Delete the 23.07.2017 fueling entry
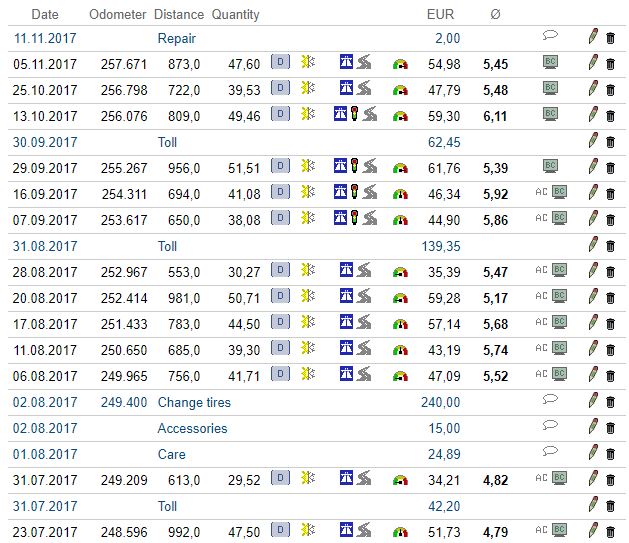This screenshot has width=629, height=543. pyautogui.click(x=610, y=531)
